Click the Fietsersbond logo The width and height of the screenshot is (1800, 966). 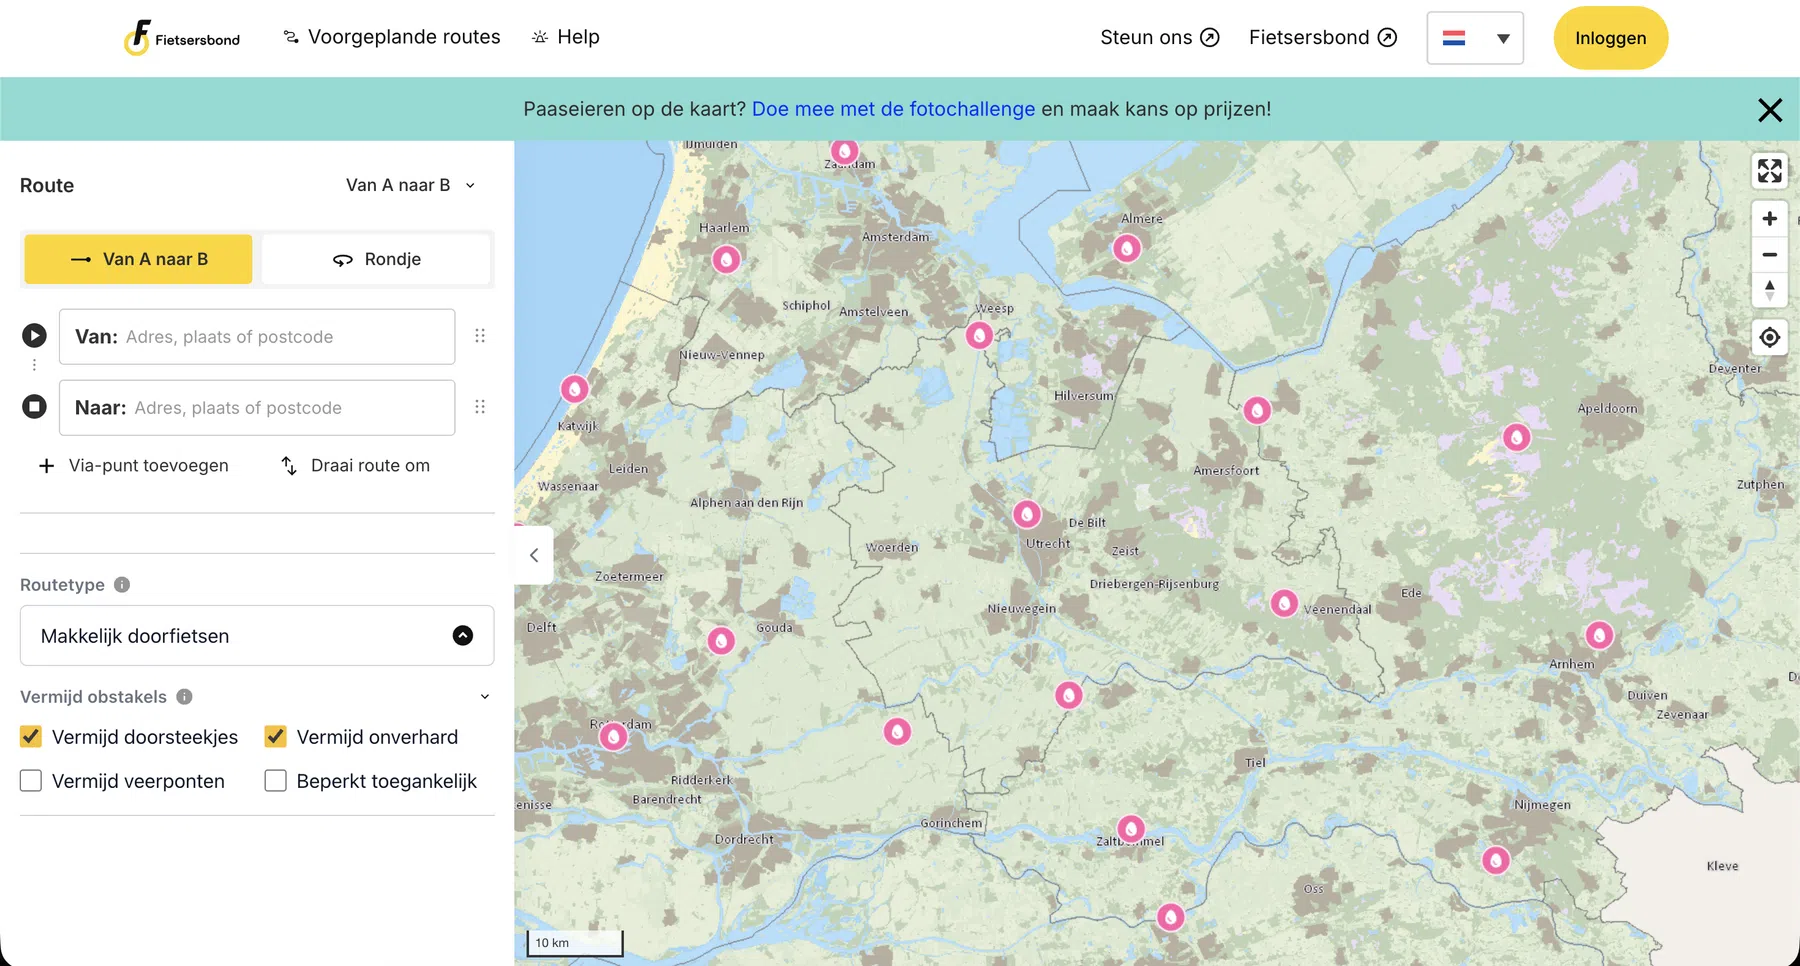182,38
